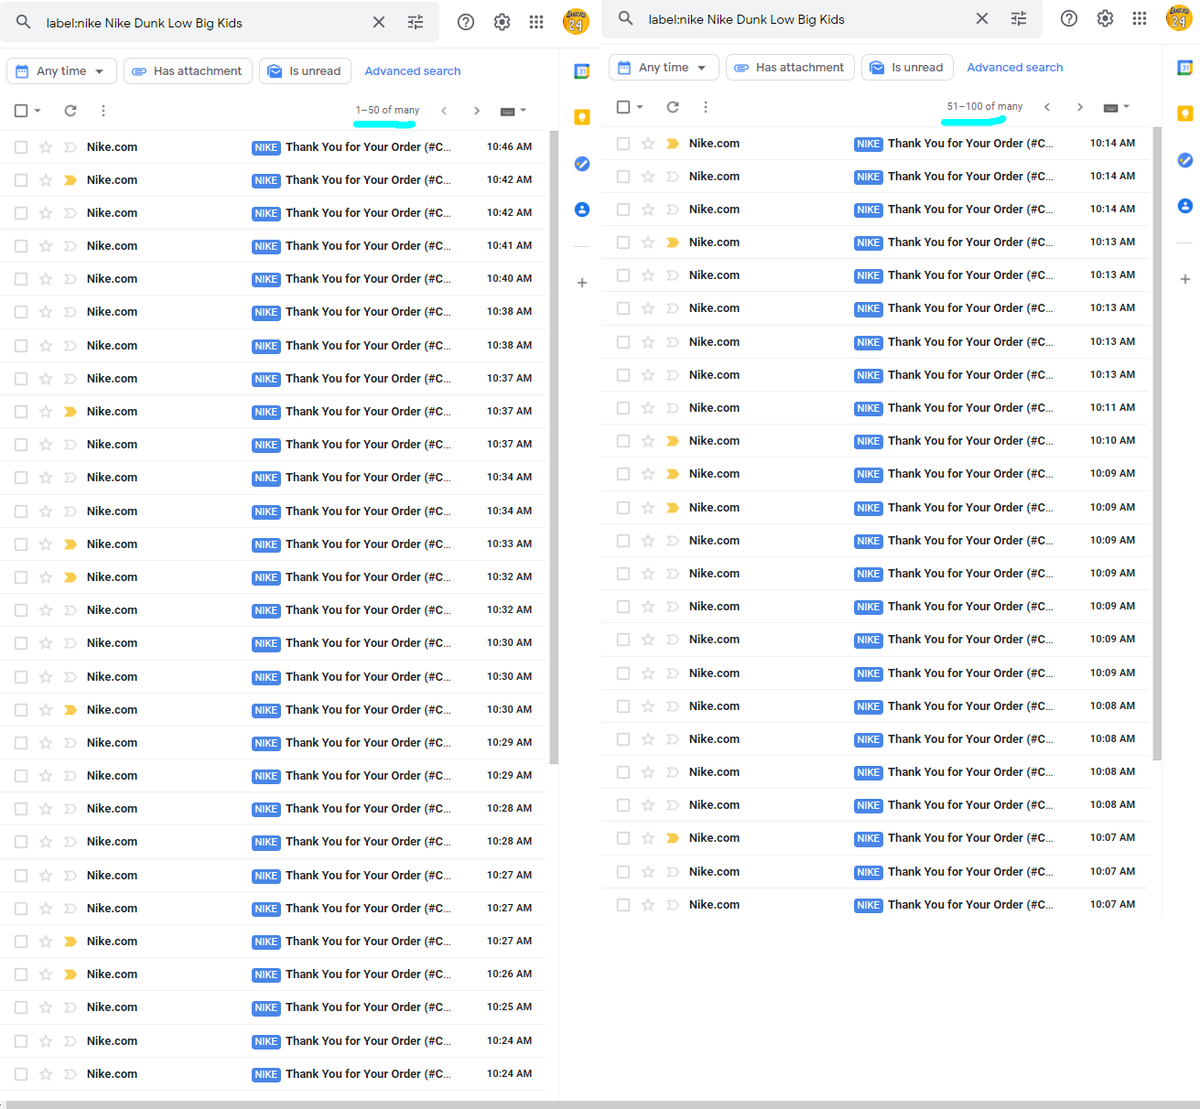This screenshot has width=1200, height=1109.
Task: Star the 10:11 AM email
Action: tap(648, 408)
